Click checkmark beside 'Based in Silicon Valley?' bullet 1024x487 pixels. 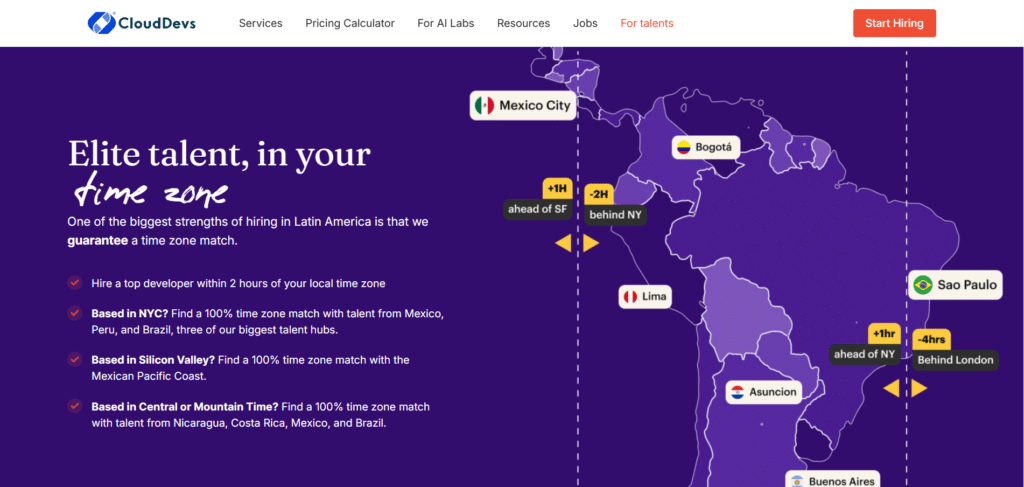pos(74,359)
